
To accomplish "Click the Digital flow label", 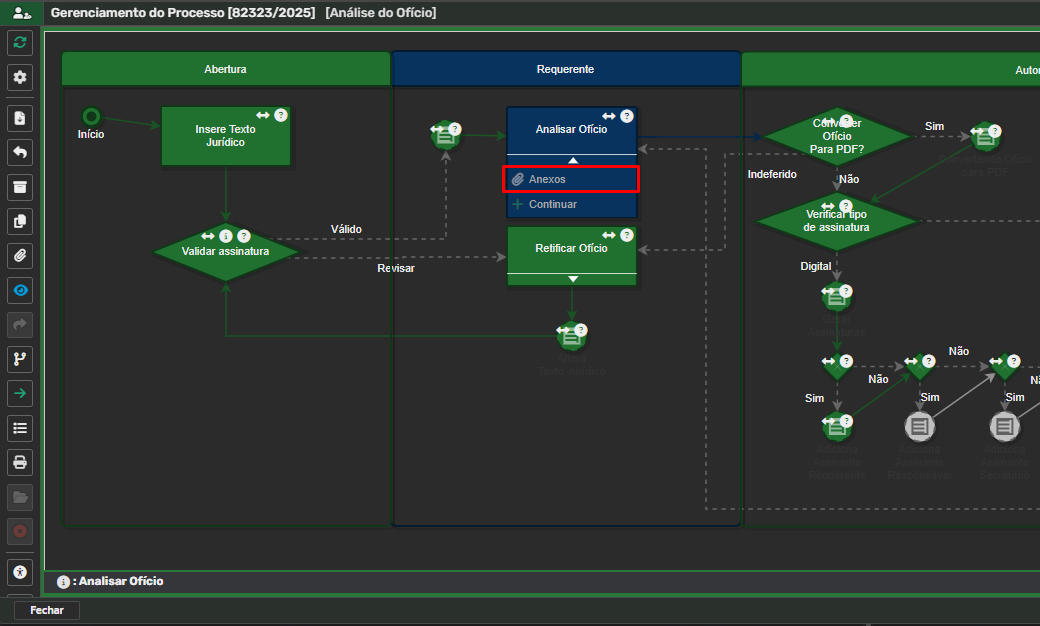I will pyautogui.click(x=816, y=266).
